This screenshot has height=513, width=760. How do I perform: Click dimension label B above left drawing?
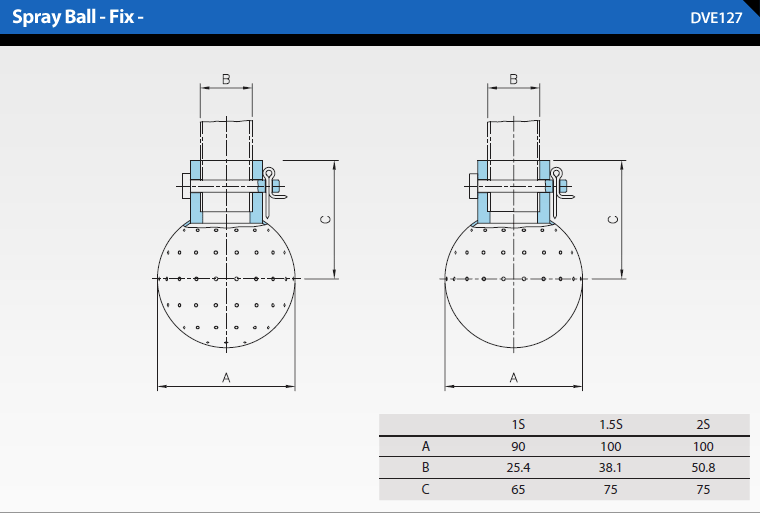[226, 79]
